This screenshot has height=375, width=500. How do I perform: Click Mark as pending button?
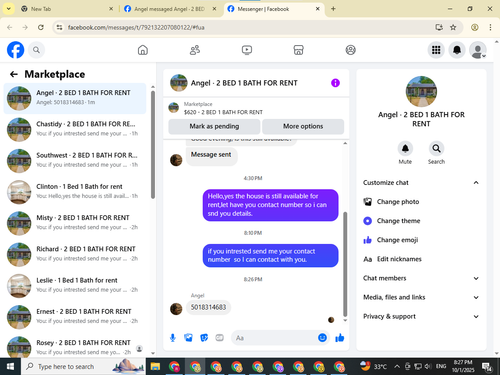point(214,126)
